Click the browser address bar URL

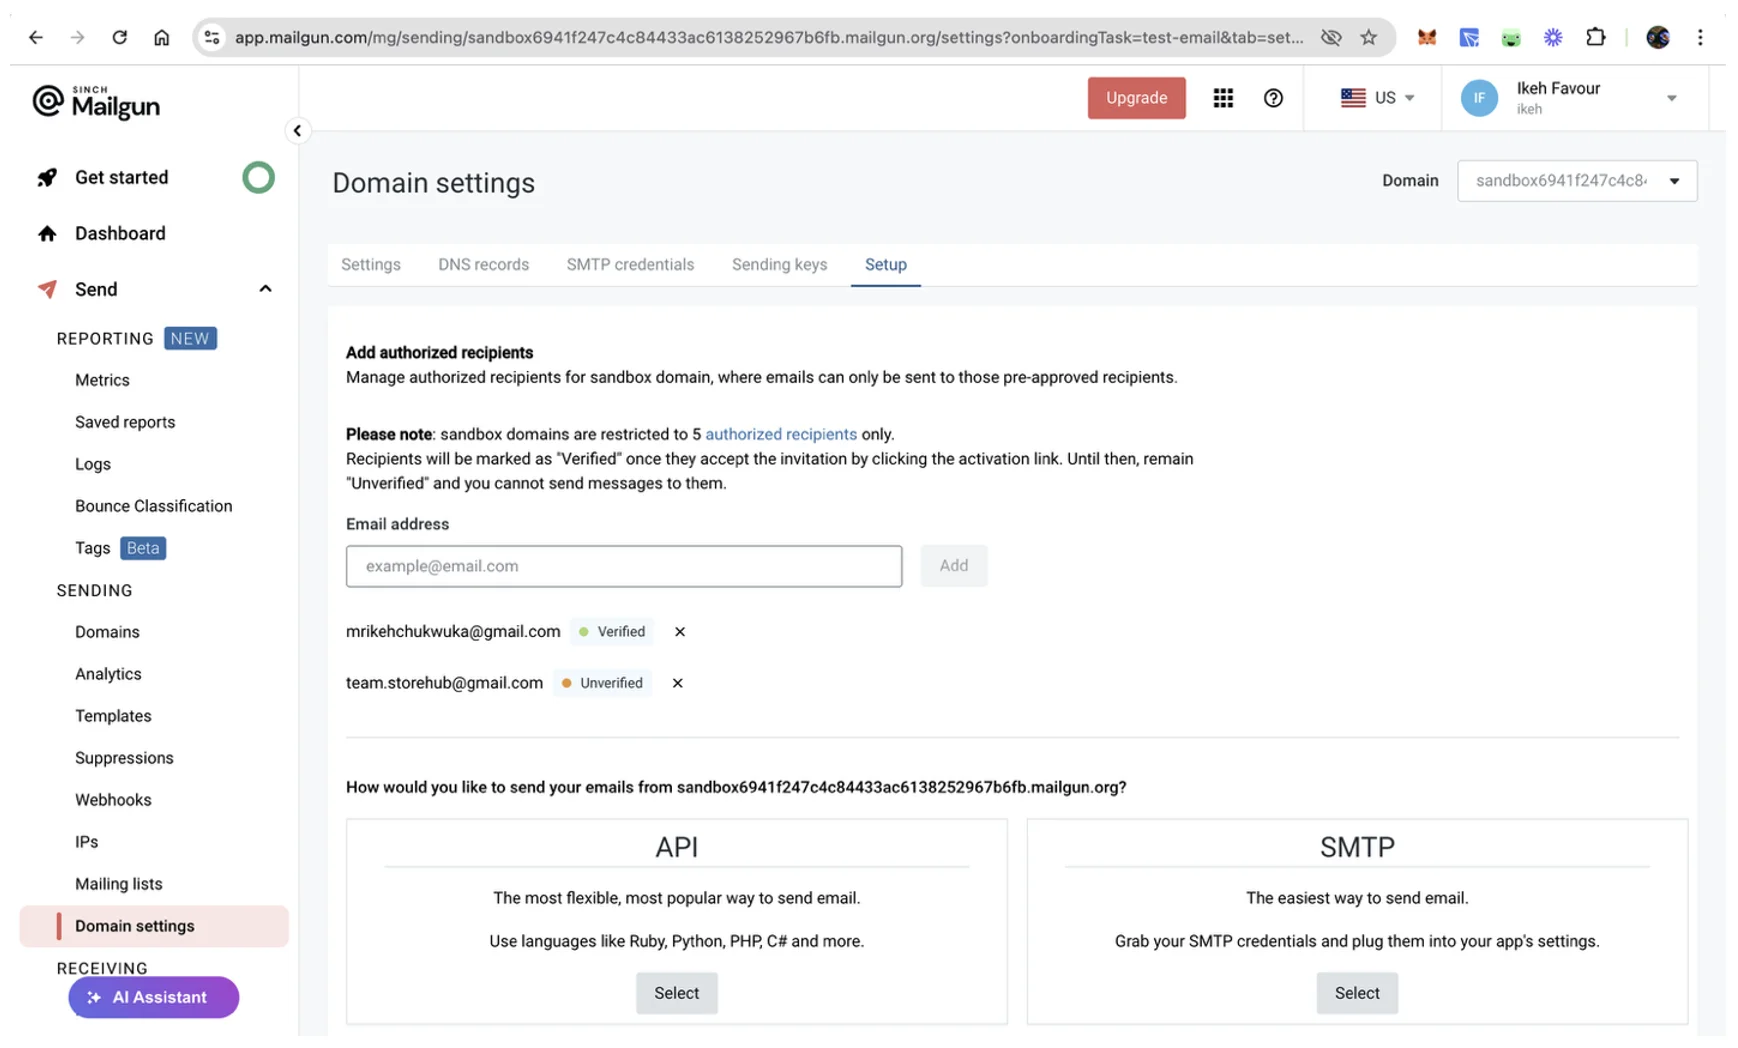click(768, 38)
